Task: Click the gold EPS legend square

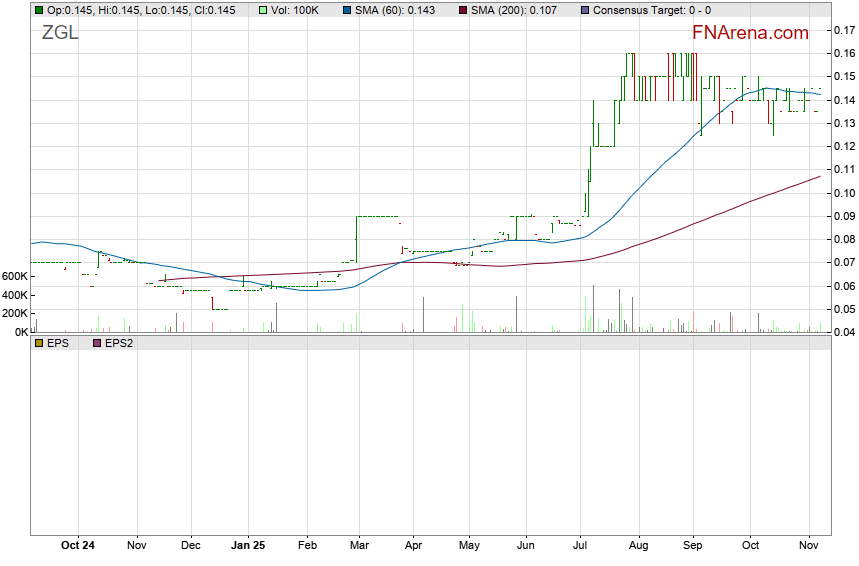Action: point(39,343)
